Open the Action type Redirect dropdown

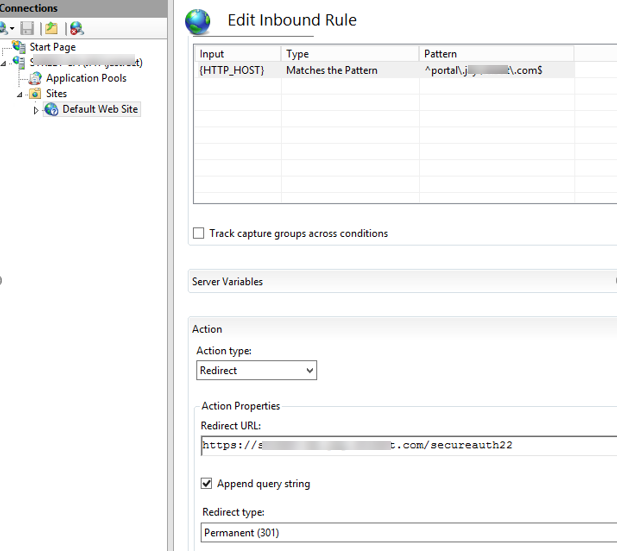[x=257, y=370]
